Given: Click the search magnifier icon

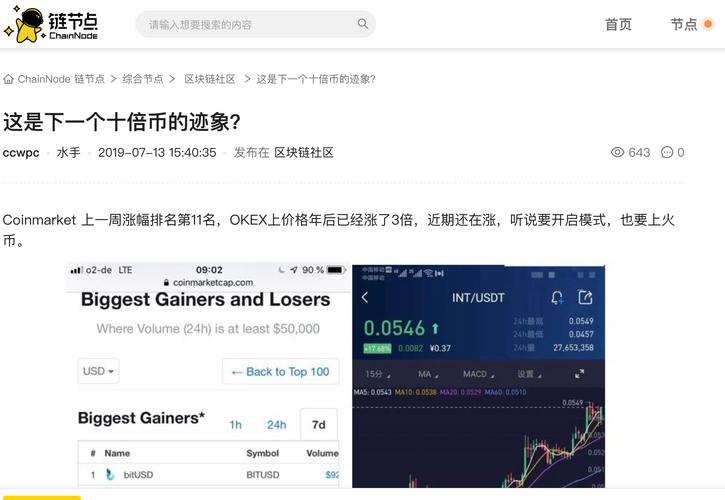Looking at the screenshot, I should click(362, 24).
